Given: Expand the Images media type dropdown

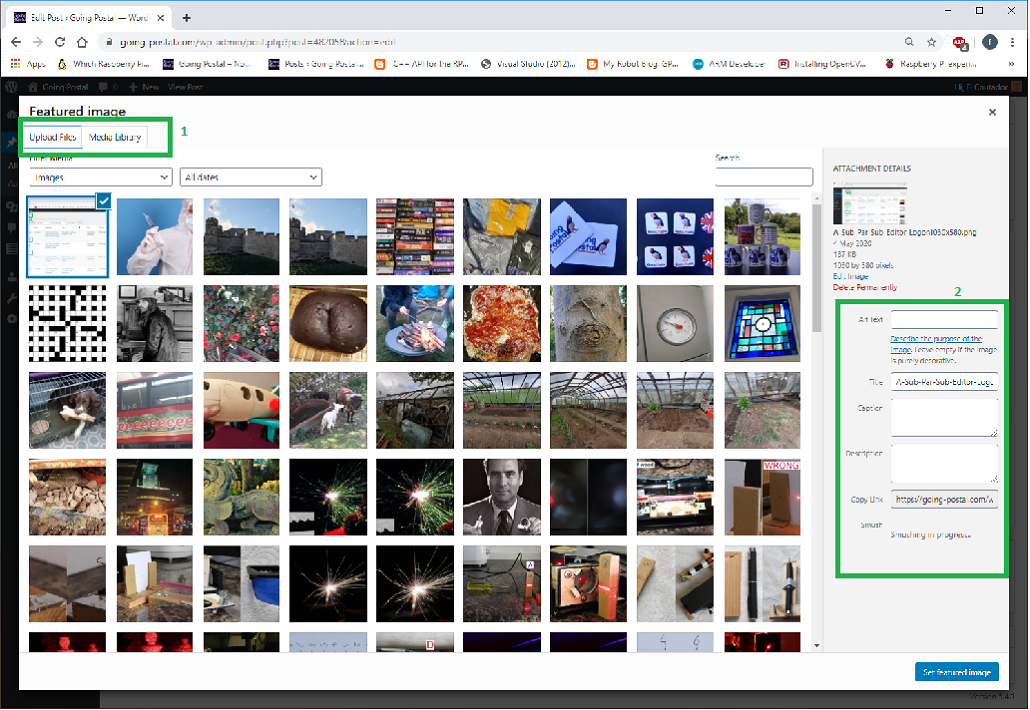Looking at the screenshot, I should pyautogui.click(x=100, y=177).
